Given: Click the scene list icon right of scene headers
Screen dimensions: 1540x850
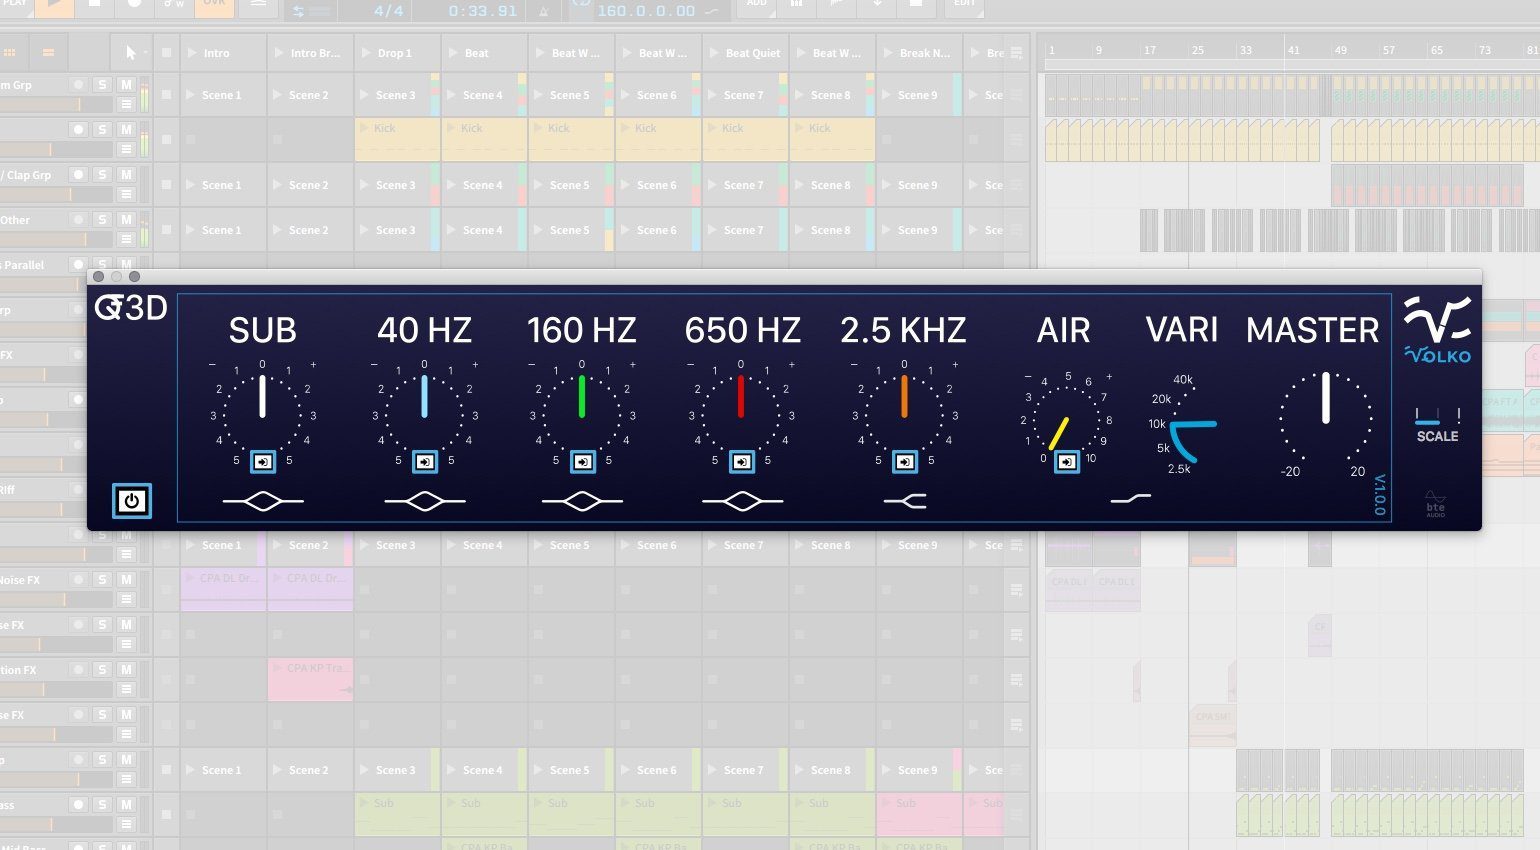Looking at the screenshot, I should pos(1017,53).
